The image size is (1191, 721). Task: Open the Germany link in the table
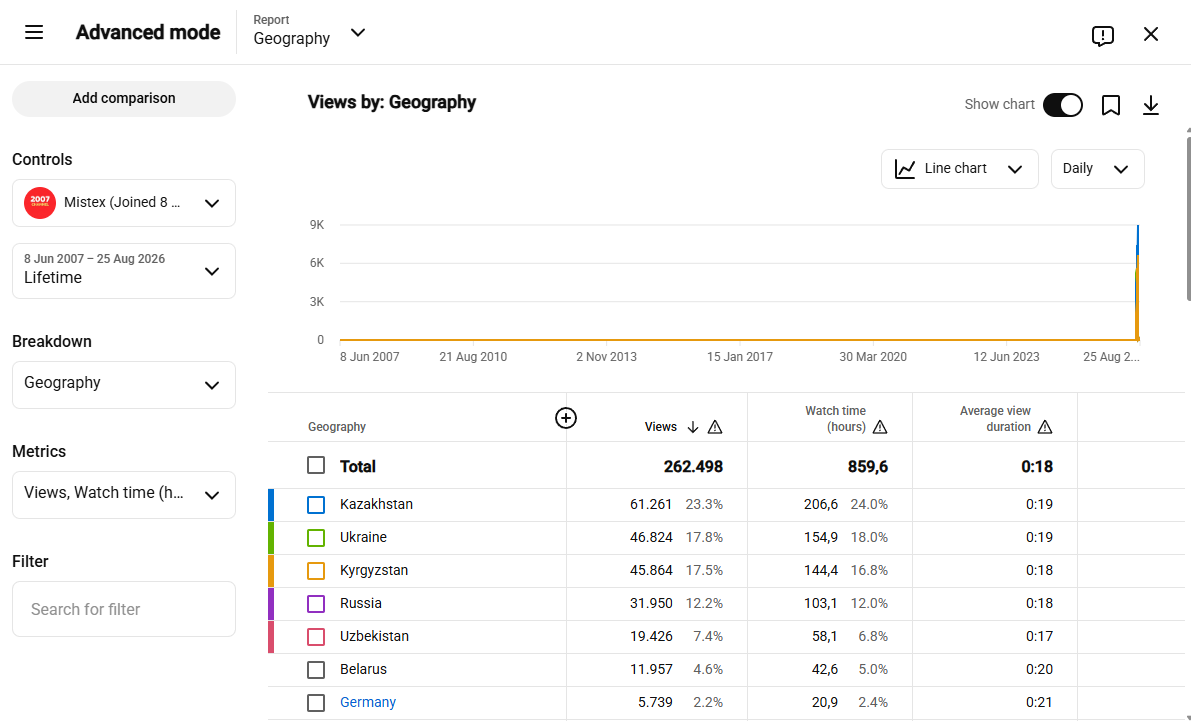368,702
